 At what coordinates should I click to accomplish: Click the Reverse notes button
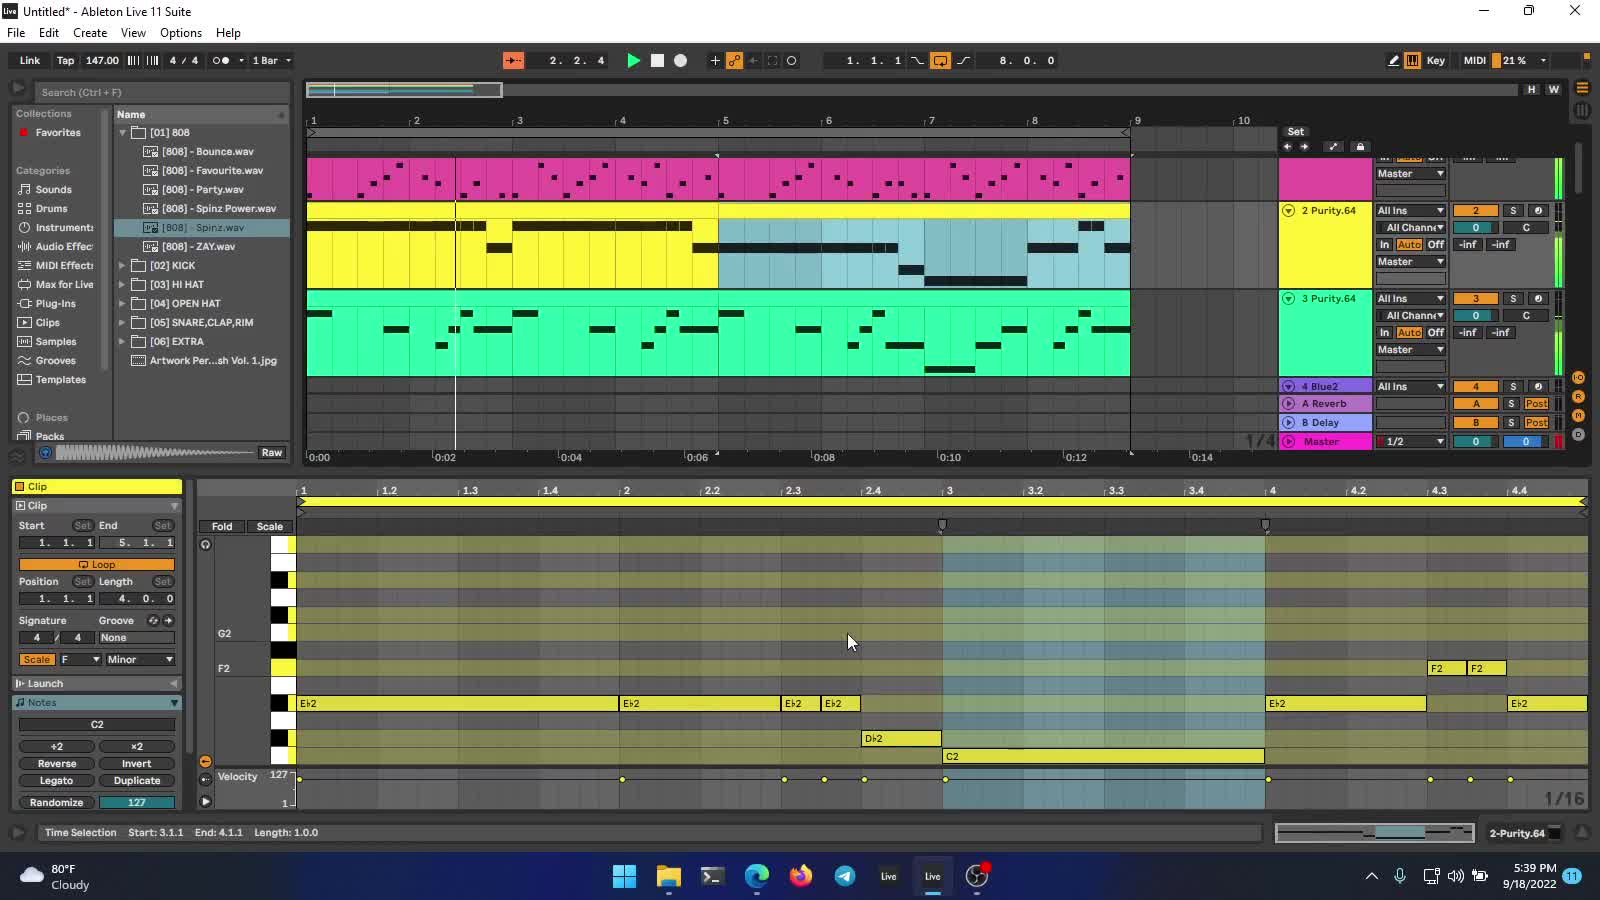57,763
